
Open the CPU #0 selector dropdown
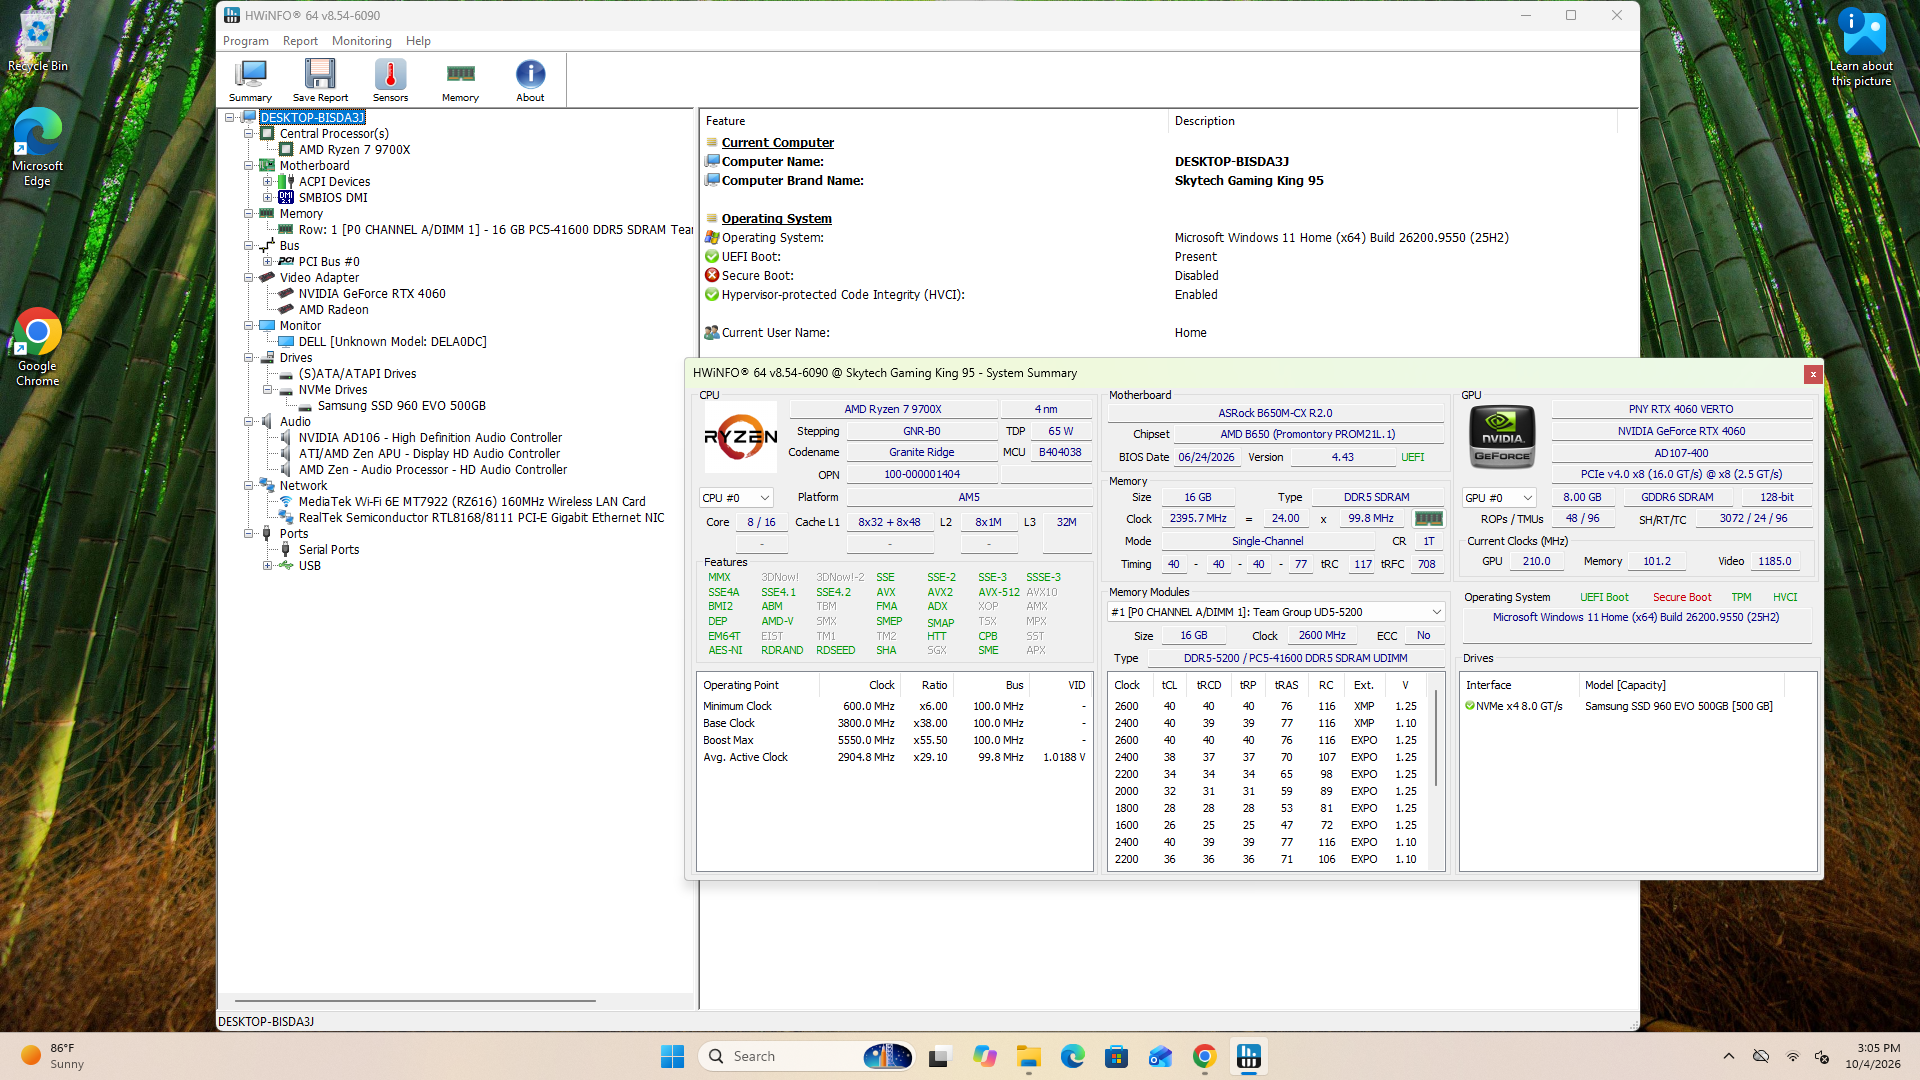pyautogui.click(x=736, y=498)
